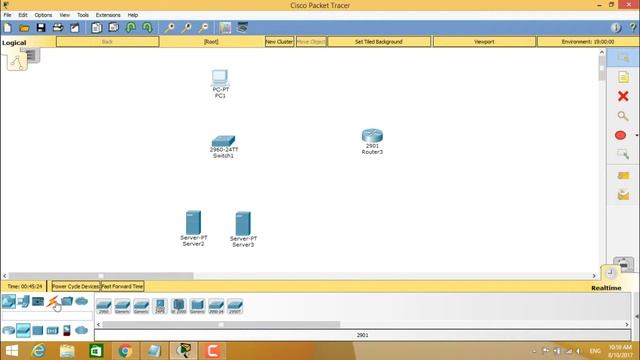Click the [Root] navigation button
Screen dimensions: 640x360
[x=211, y=42]
